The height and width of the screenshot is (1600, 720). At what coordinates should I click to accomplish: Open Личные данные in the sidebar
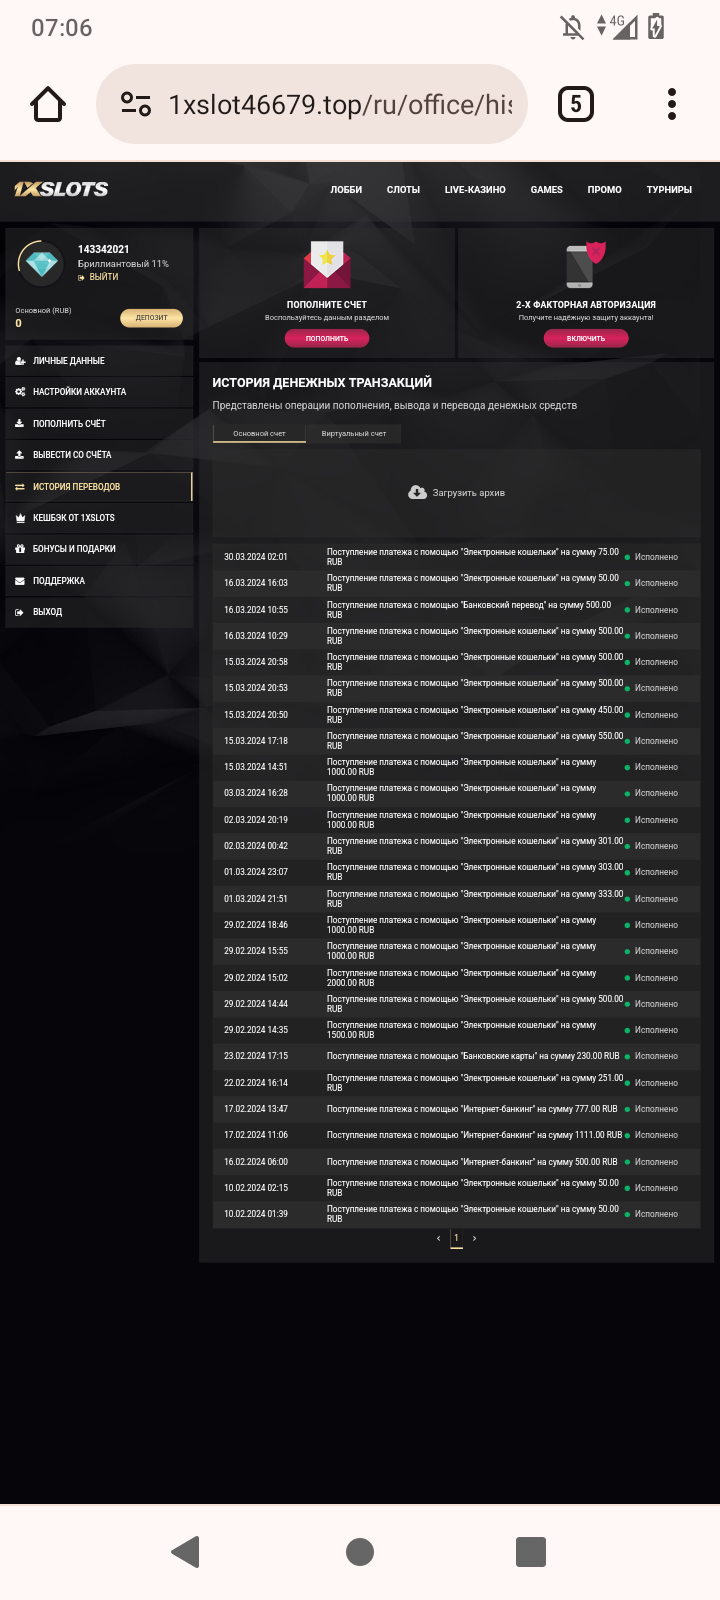pos(68,361)
